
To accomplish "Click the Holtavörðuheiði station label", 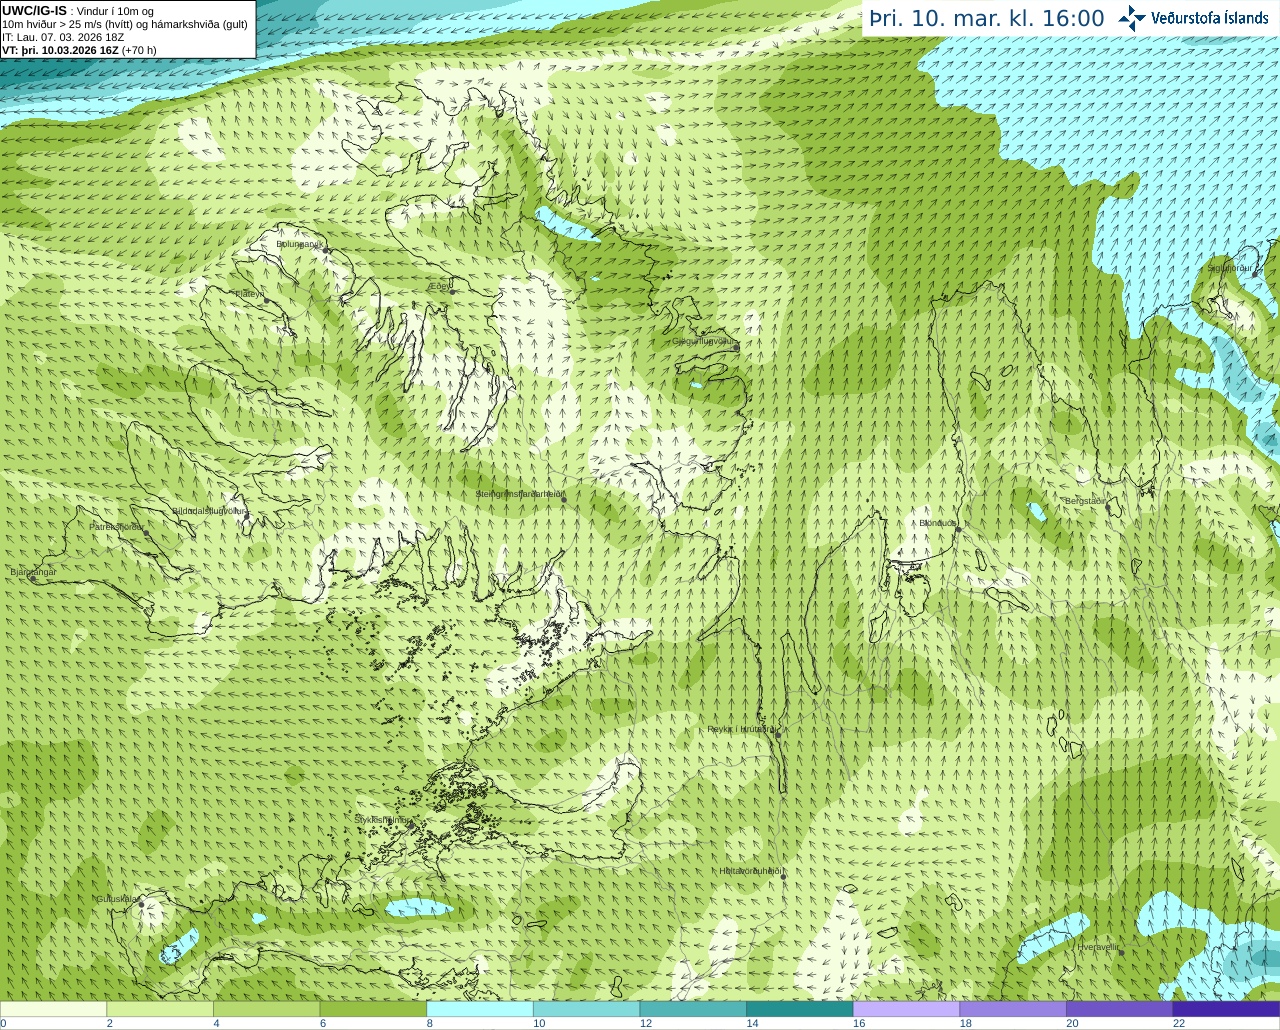I will coord(750,871).
